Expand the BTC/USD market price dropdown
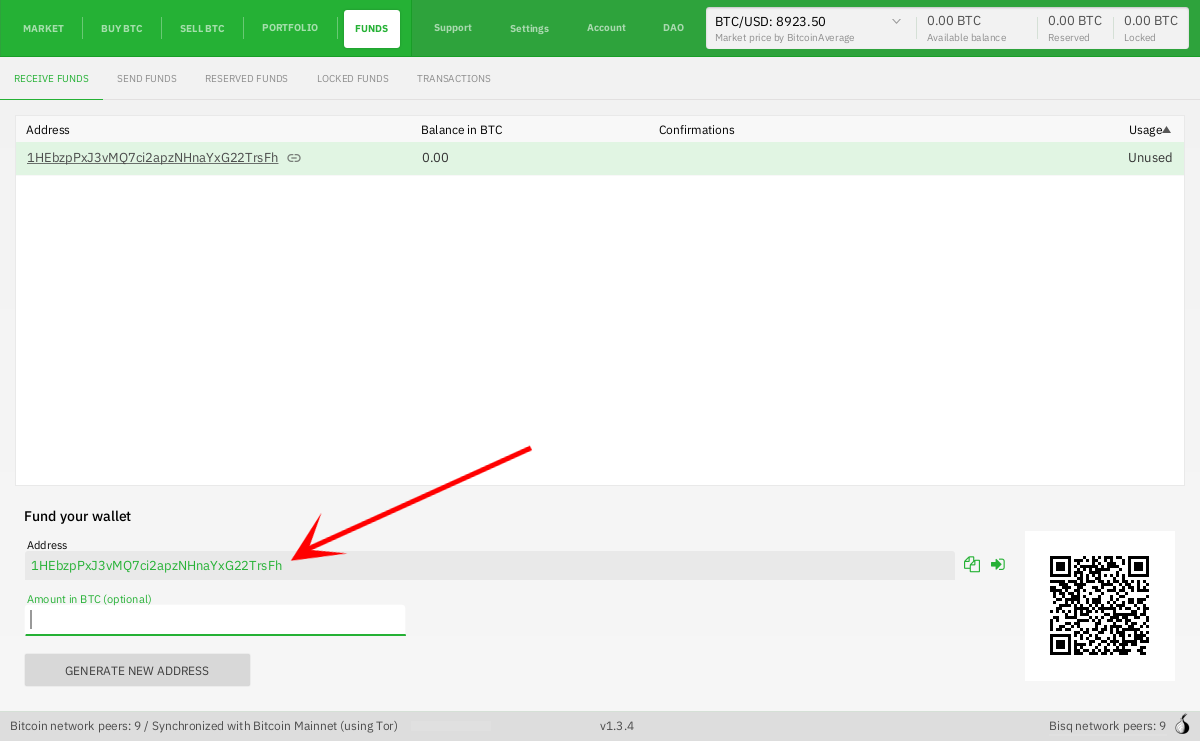 click(x=896, y=21)
